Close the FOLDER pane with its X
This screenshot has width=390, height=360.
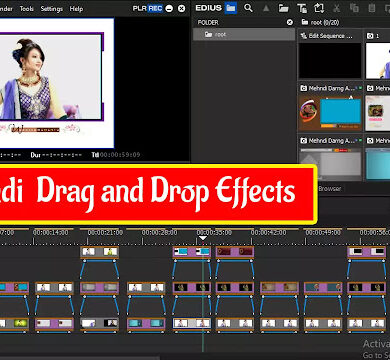coord(290,22)
